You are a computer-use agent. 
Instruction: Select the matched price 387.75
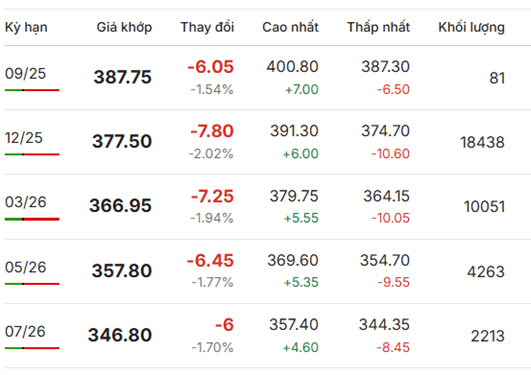click(x=123, y=77)
